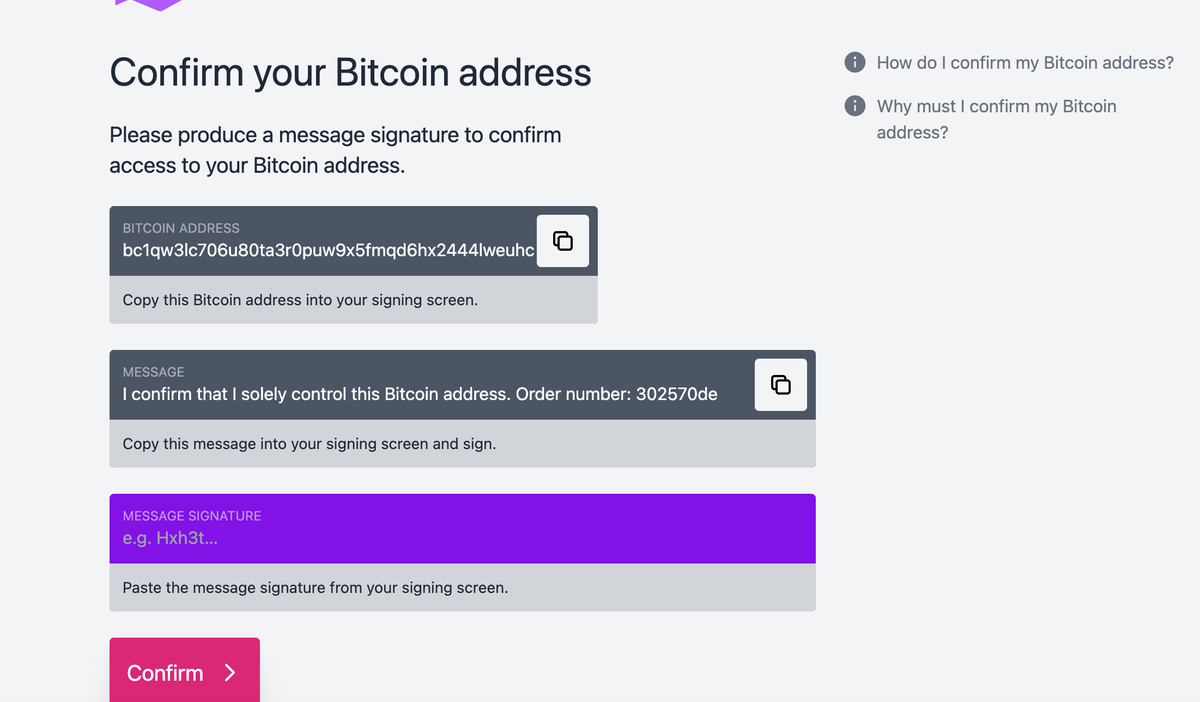Image resolution: width=1200 pixels, height=702 pixels.
Task: Click the "Please produce a message signature" paragraph
Action: click(335, 150)
